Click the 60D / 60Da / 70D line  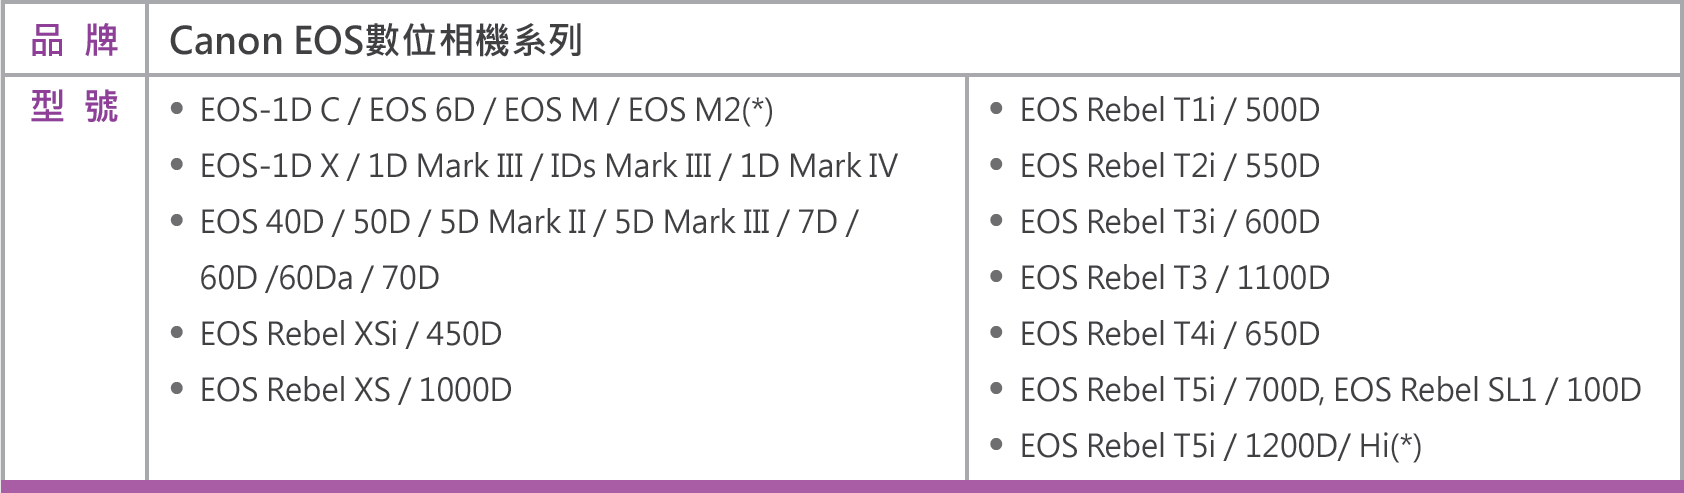(320, 278)
